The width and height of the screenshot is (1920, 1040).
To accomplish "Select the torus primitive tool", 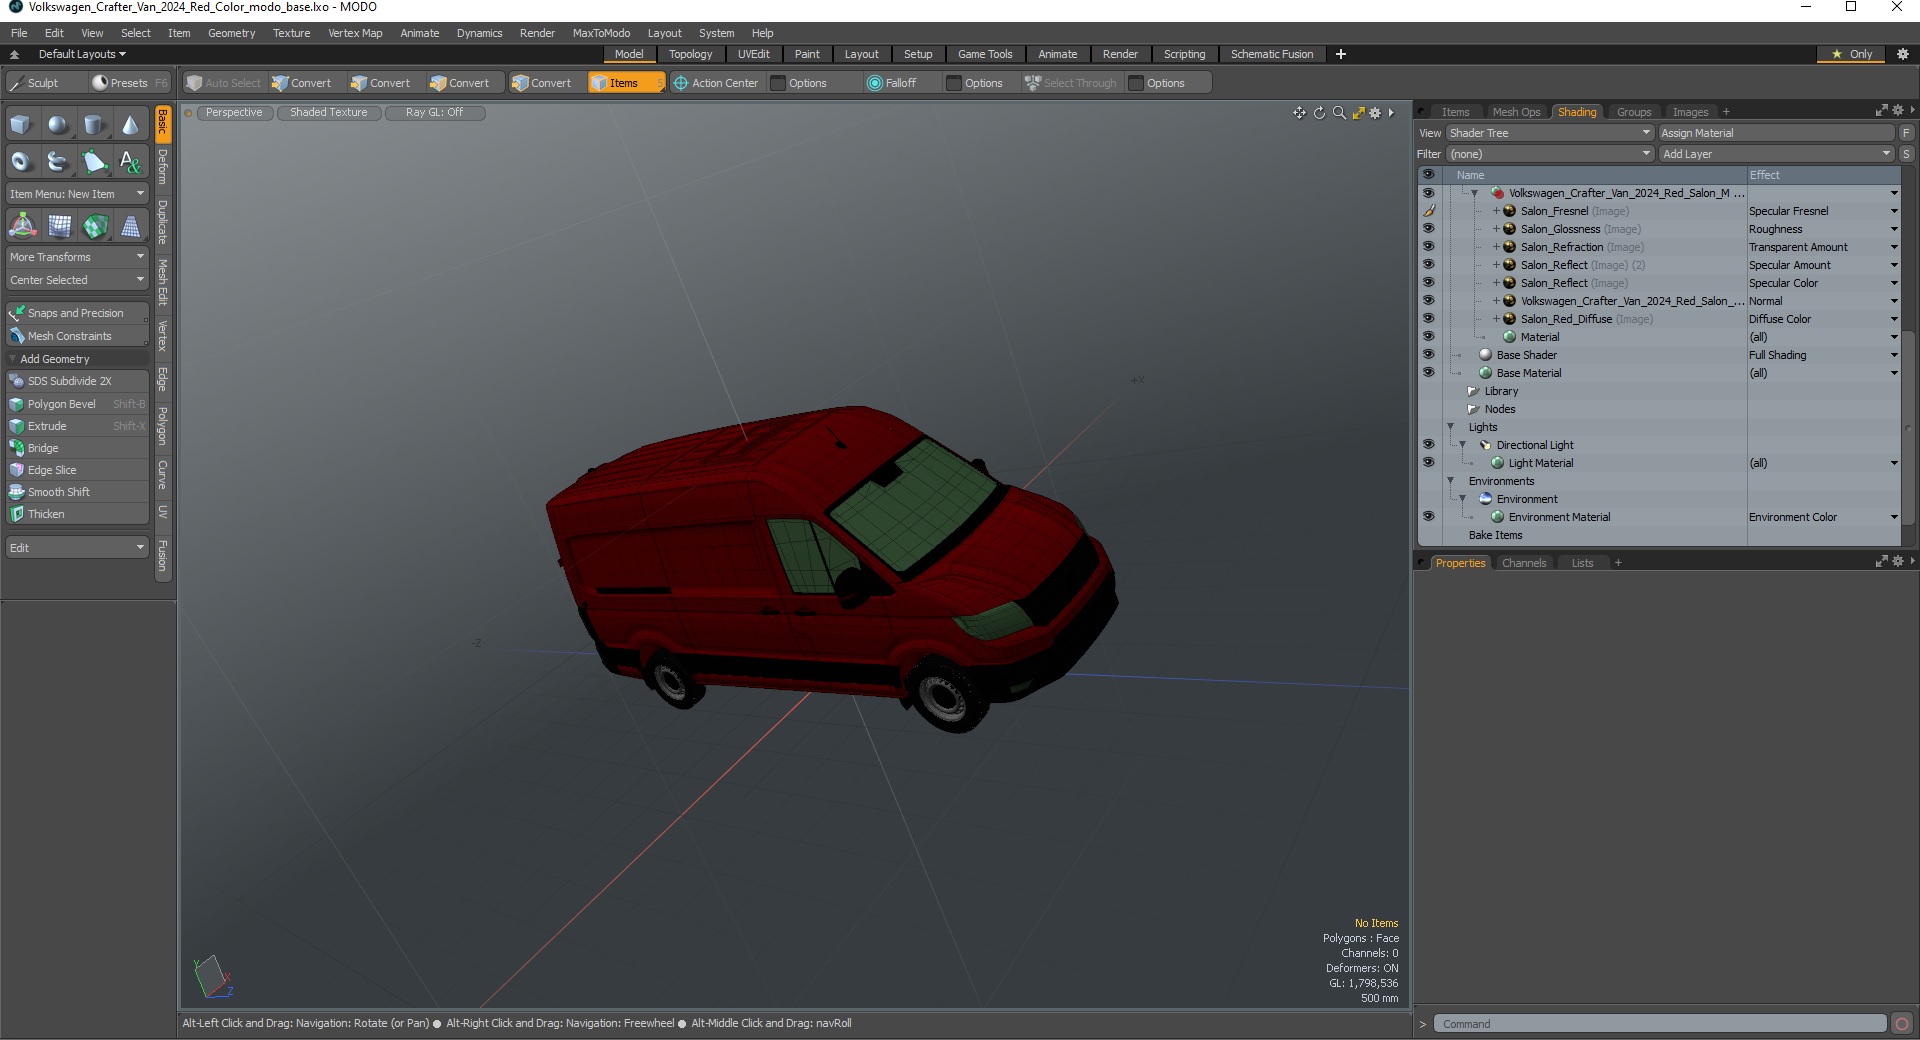I will point(21,161).
